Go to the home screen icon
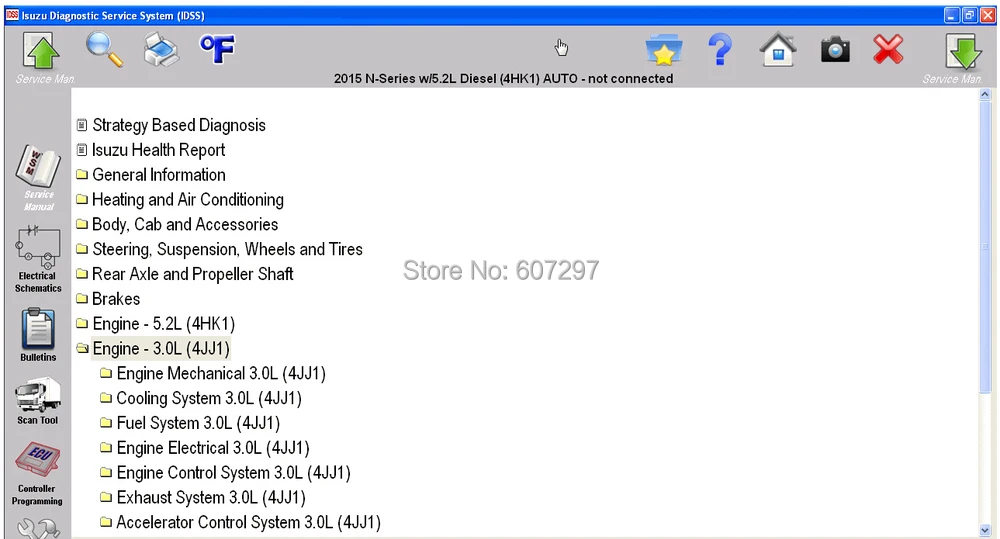This screenshot has height=539, width=1000. point(778,50)
